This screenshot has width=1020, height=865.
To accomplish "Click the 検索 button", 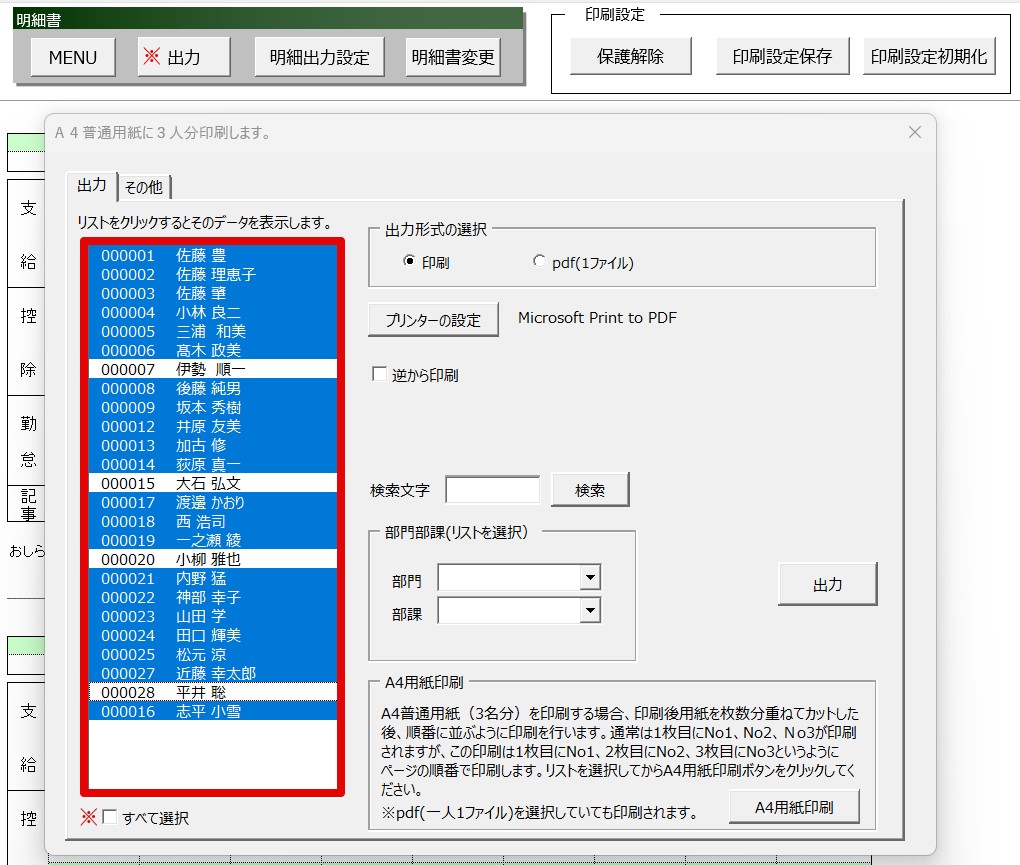I will 590,490.
